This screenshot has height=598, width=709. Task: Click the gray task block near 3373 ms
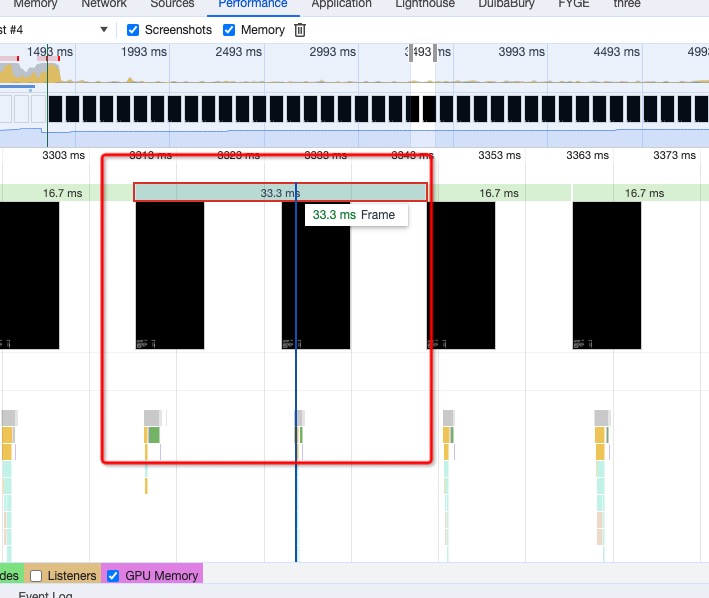point(601,418)
